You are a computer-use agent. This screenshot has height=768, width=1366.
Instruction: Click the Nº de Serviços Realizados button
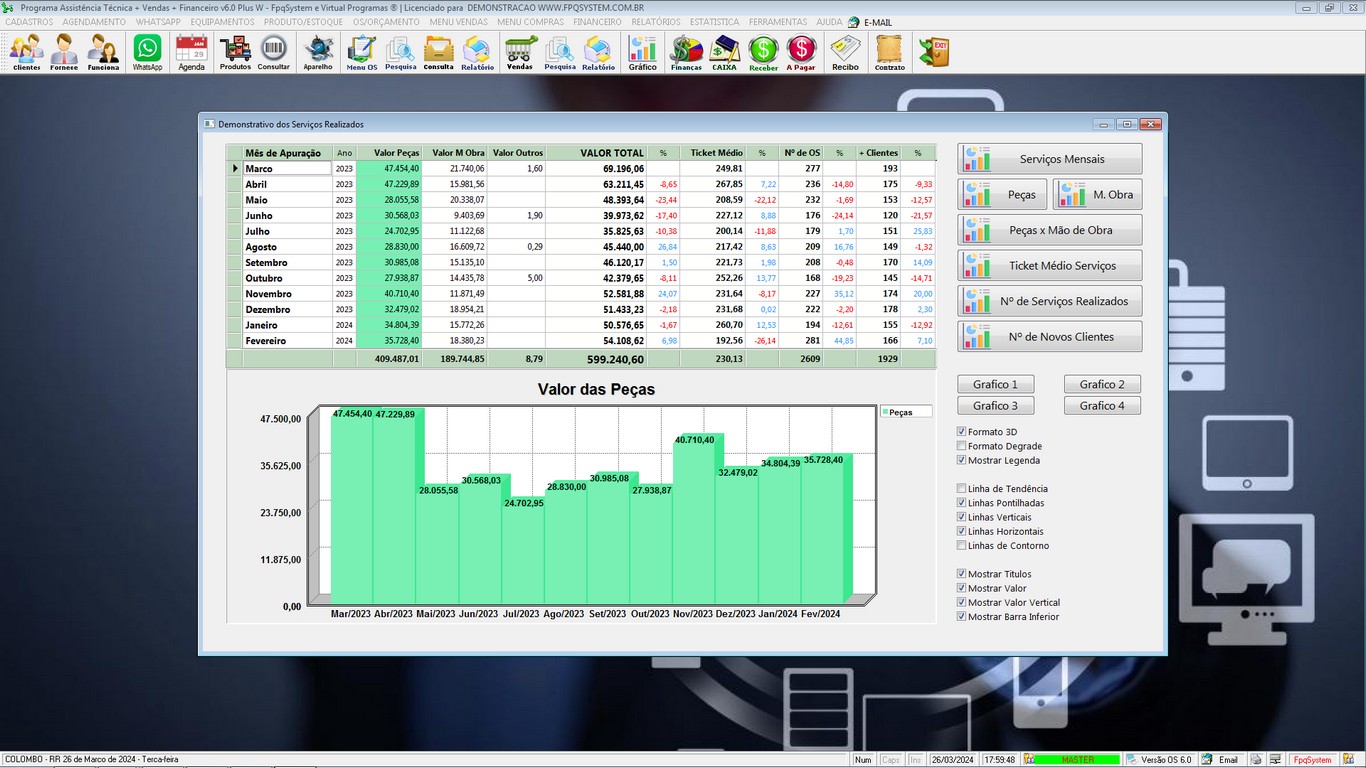point(1049,301)
